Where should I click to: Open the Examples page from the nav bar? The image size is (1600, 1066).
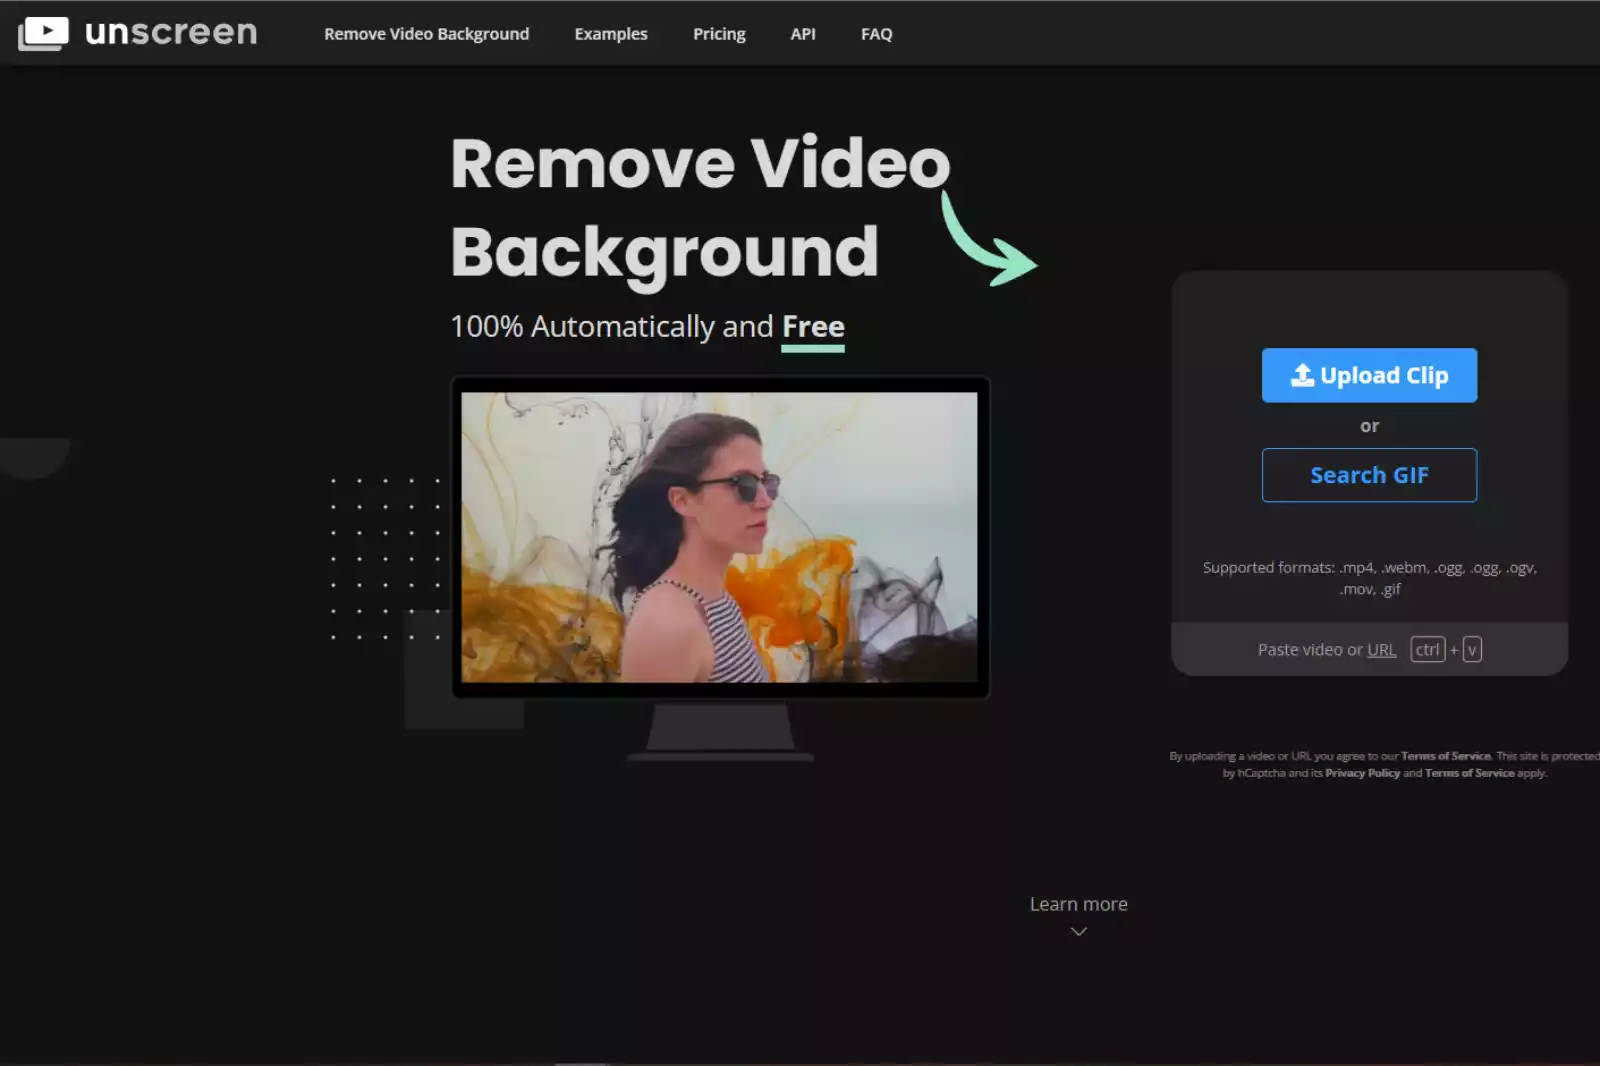(x=610, y=33)
